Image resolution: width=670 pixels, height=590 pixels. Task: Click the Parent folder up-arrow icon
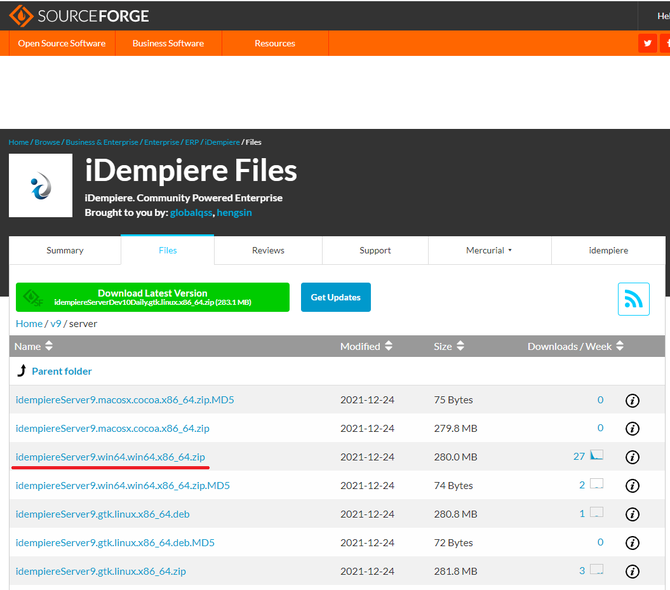tap(21, 370)
